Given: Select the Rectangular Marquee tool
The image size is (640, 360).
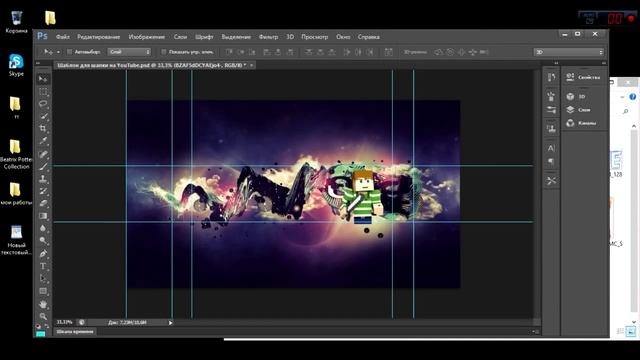Looking at the screenshot, I should pos(43,91).
